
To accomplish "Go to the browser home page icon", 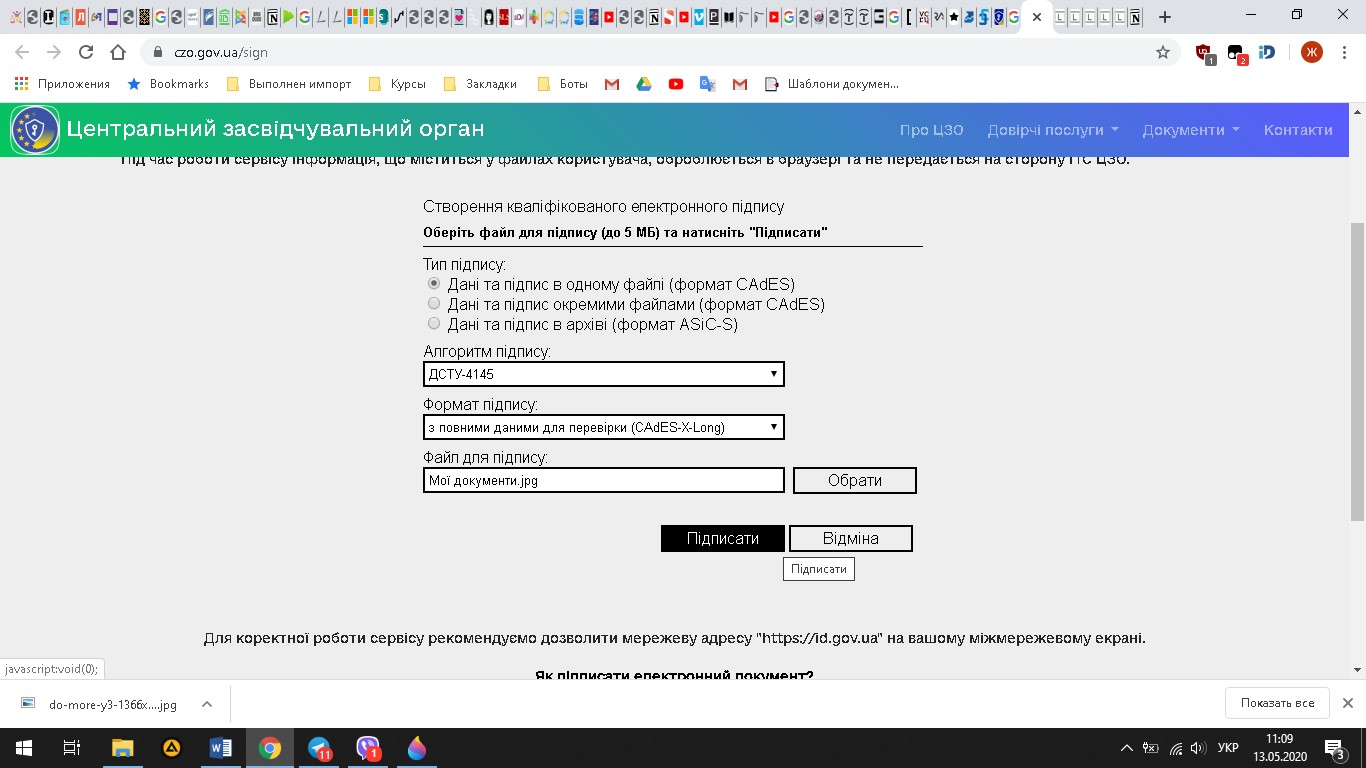I will point(118,52).
